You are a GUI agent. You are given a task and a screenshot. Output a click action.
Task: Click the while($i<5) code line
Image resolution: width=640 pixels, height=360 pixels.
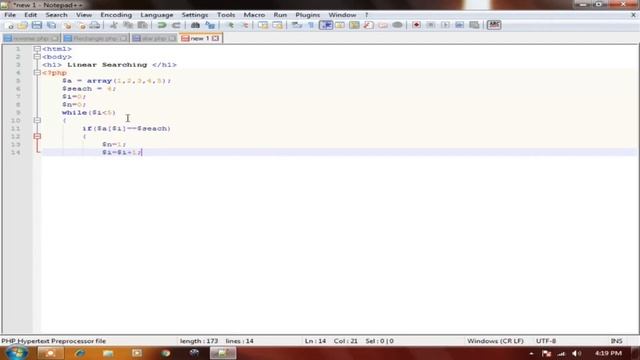click(89, 113)
